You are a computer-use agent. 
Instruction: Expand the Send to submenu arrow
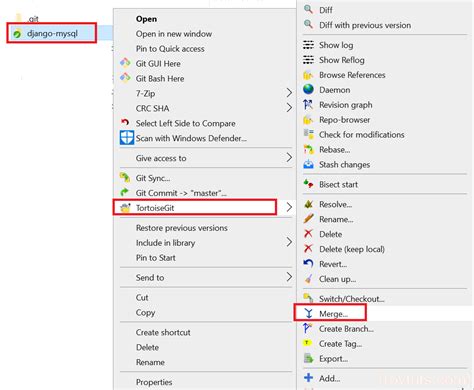click(x=289, y=277)
